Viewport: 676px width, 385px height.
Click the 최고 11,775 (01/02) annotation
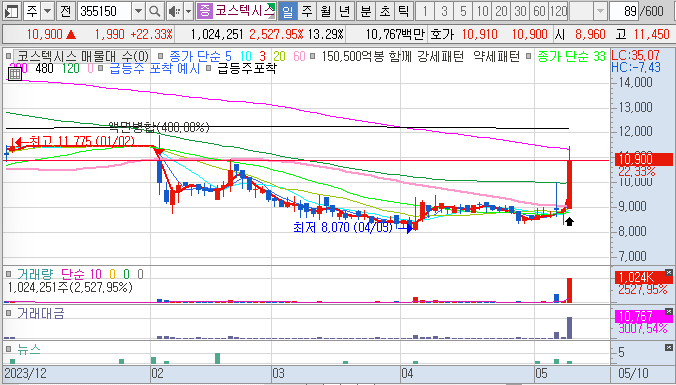coord(81,141)
